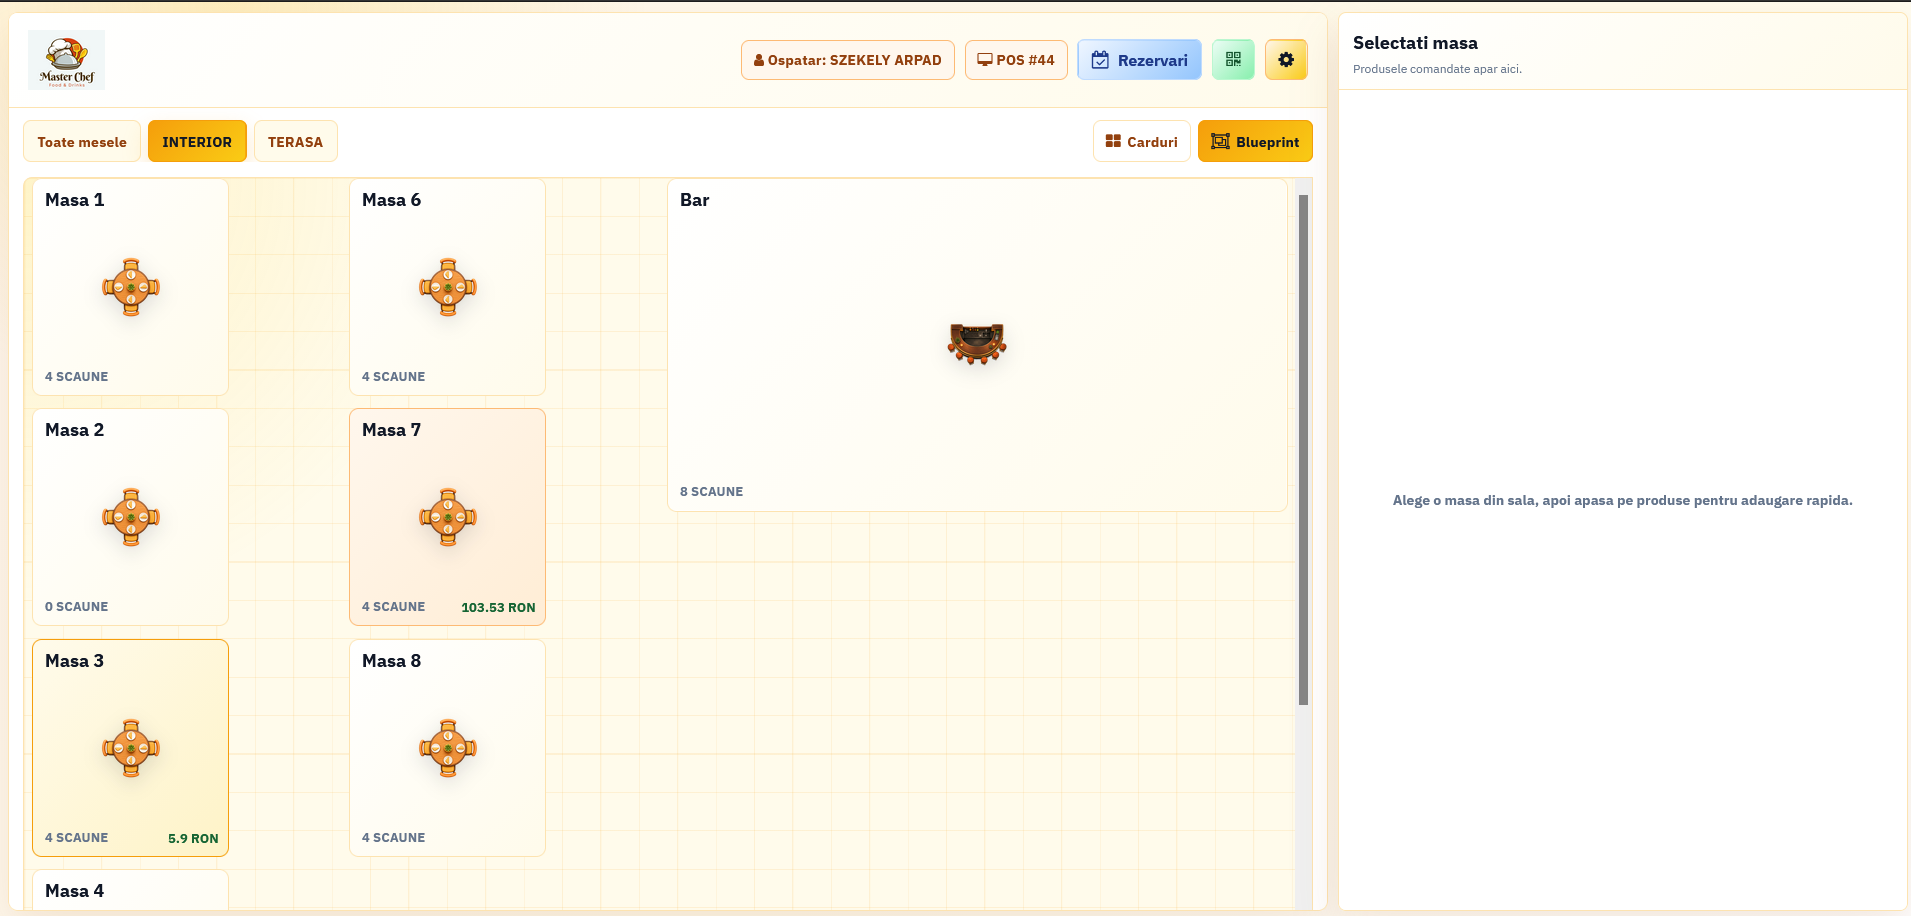Click the POS #44 button
This screenshot has width=1911, height=916.
tap(1016, 60)
